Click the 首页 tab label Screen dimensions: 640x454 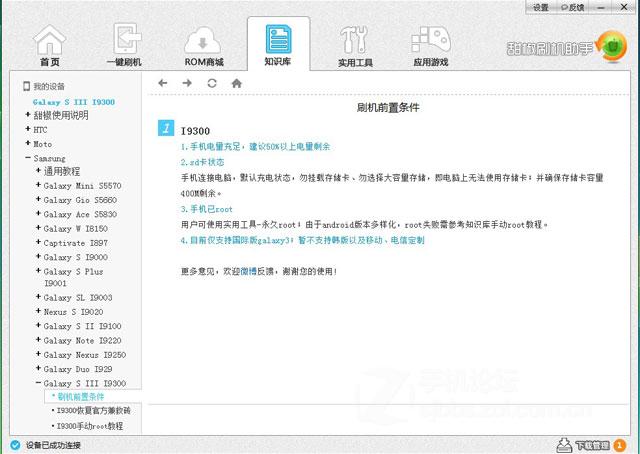50,62
